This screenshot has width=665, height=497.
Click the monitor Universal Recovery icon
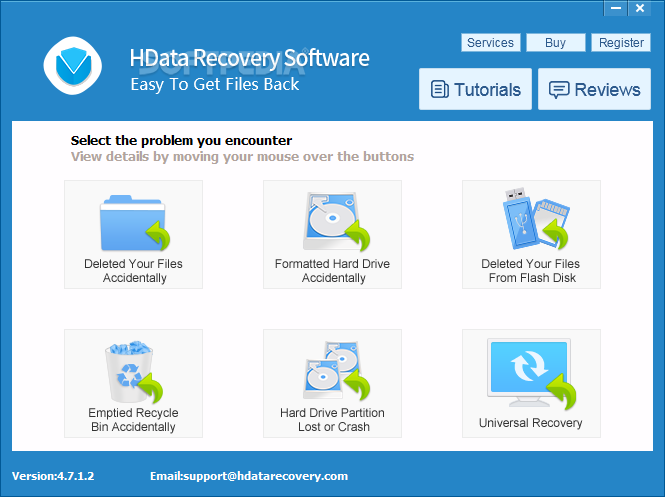(x=531, y=374)
